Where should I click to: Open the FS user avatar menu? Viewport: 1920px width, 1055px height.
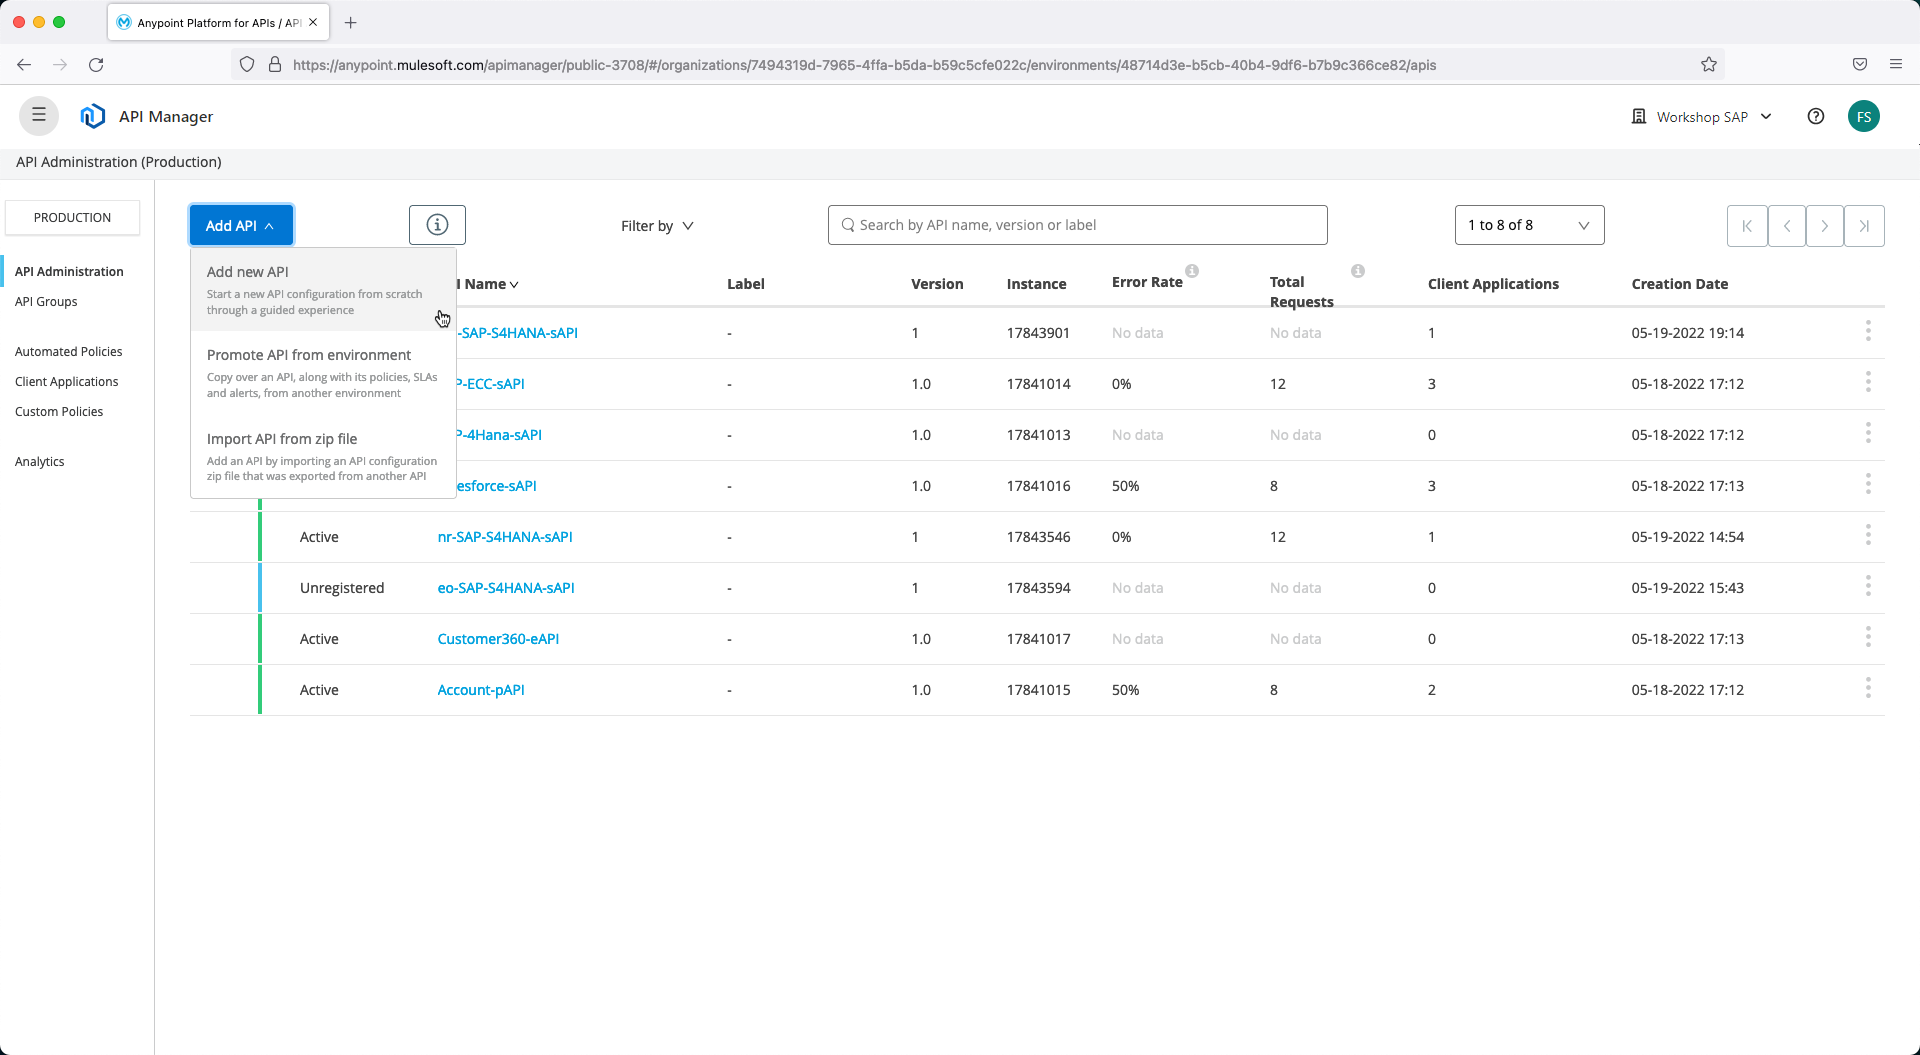[x=1864, y=116]
